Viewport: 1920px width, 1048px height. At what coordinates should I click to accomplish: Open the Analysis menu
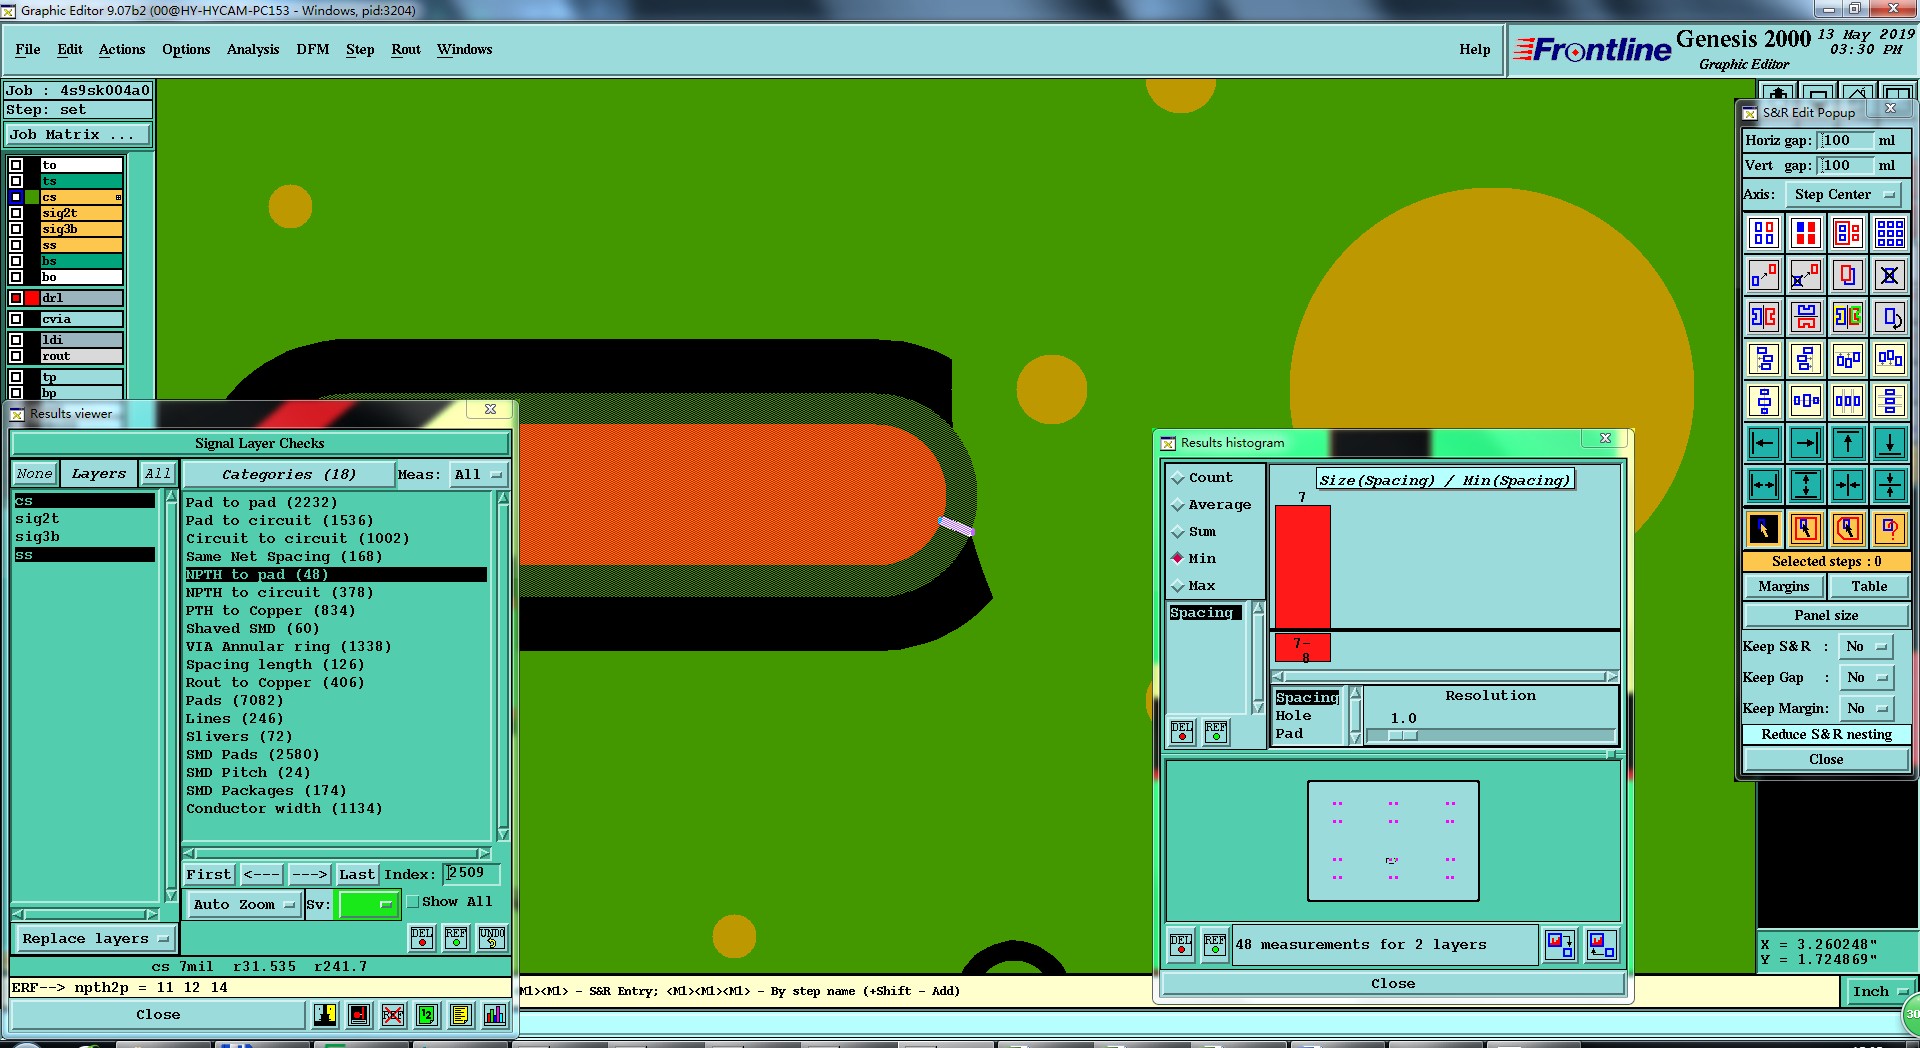tap(253, 50)
